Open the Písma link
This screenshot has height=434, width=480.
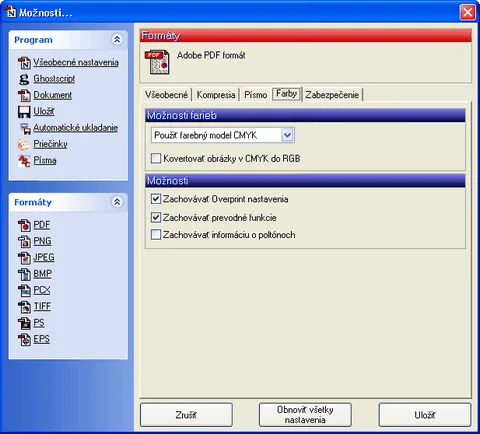pos(45,161)
